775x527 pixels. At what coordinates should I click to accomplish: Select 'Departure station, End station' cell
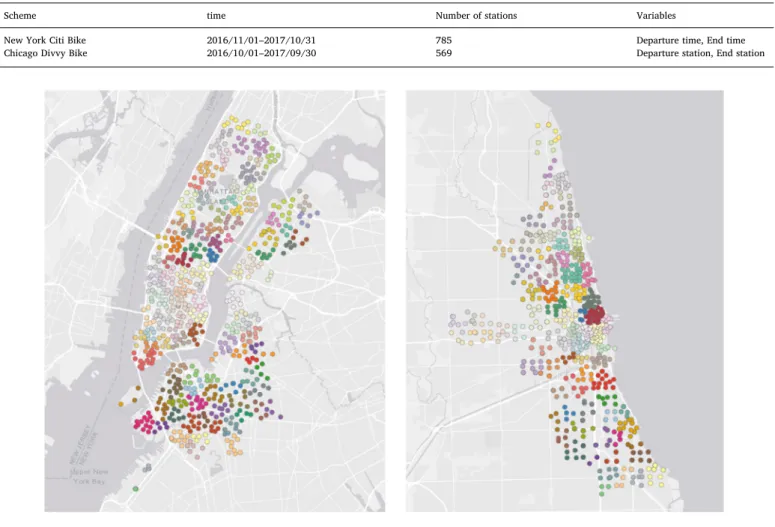point(700,53)
